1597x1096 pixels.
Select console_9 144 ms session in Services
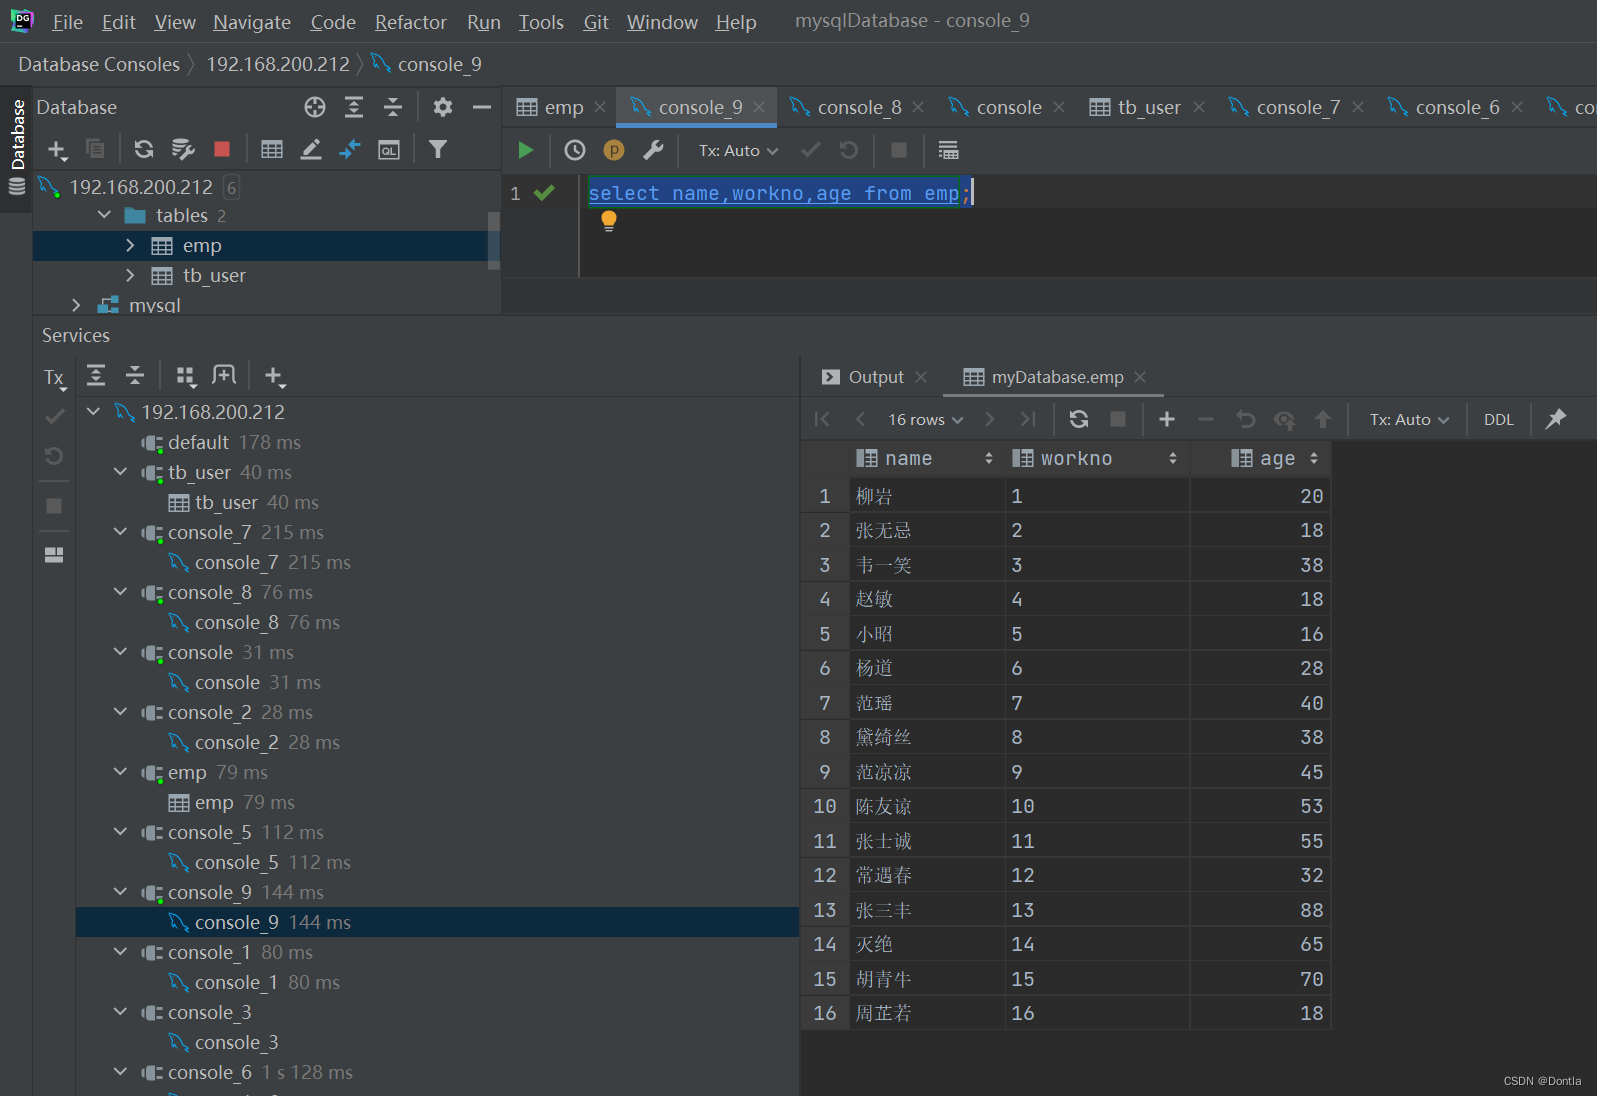[x=437, y=922]
